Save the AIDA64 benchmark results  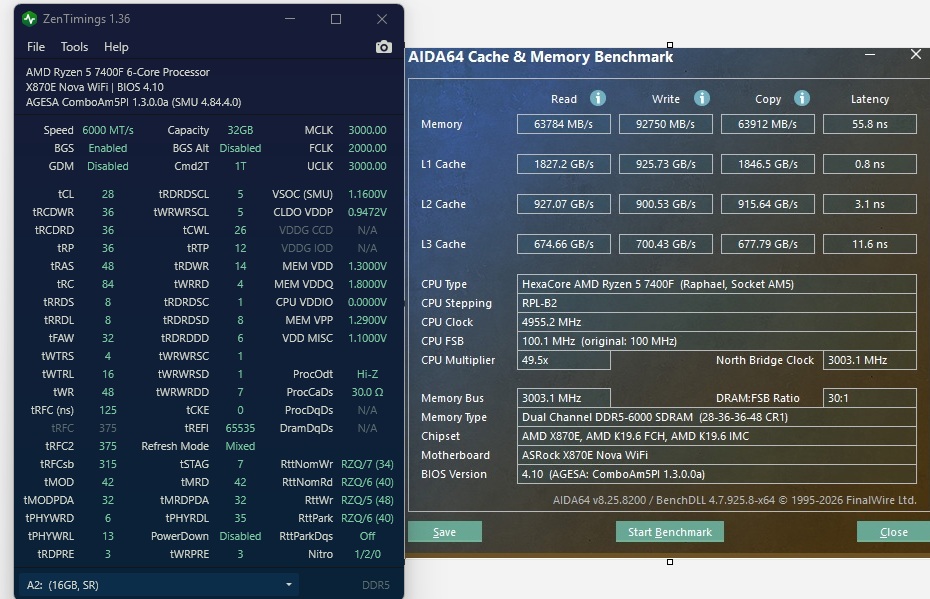tap(444, 532)
